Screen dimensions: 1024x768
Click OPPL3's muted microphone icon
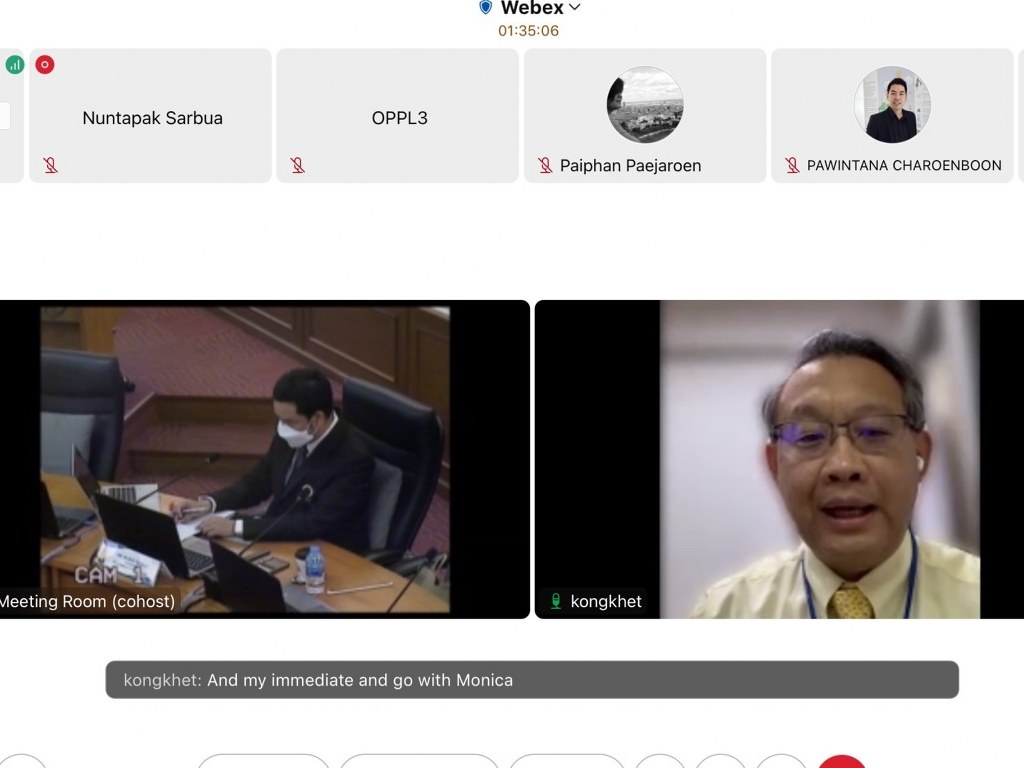click(x=297, y=165)
